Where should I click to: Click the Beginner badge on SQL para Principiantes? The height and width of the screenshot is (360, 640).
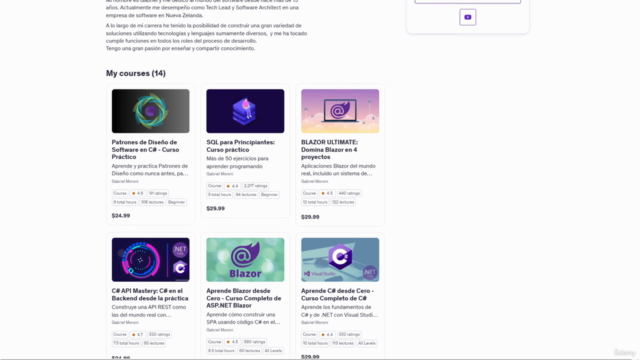coord(269,195)
